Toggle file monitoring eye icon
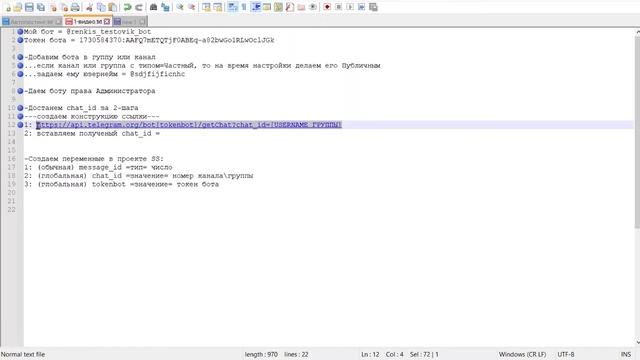The width and height of the screenshot is (640, 360). (x=313, y=7)
